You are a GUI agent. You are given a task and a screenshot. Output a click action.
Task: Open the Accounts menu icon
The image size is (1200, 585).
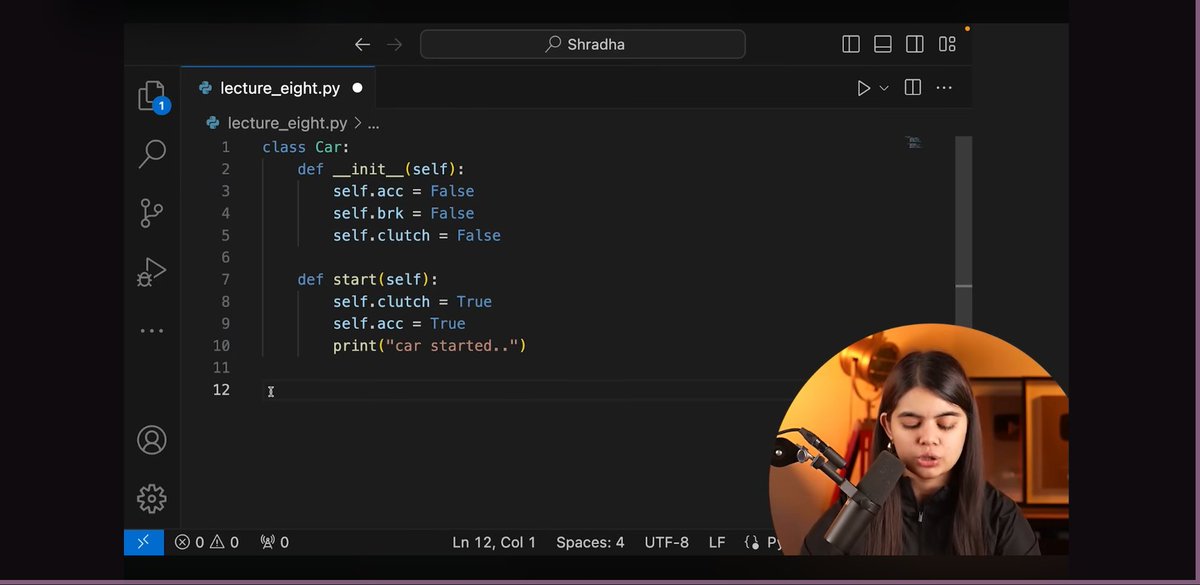coord(151,440)
